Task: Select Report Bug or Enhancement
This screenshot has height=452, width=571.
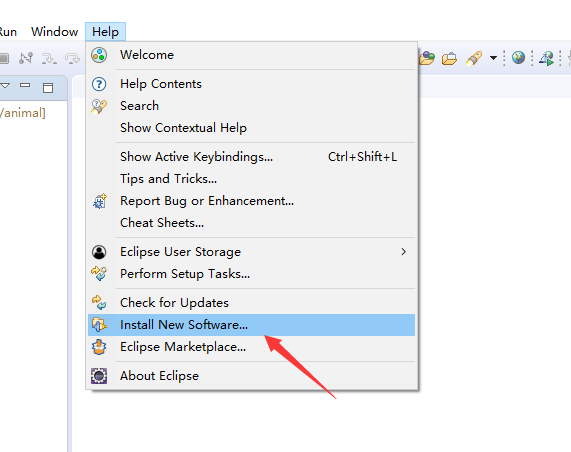Action: pos(251,201)
